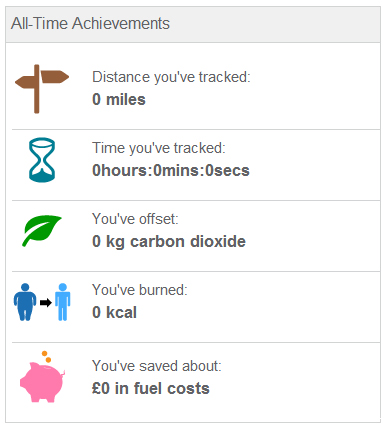Image resolution: width=385 pixels, height=427 pixels.
Task: Click the teal hourglass time icon
Action: (x=42, y=160)
